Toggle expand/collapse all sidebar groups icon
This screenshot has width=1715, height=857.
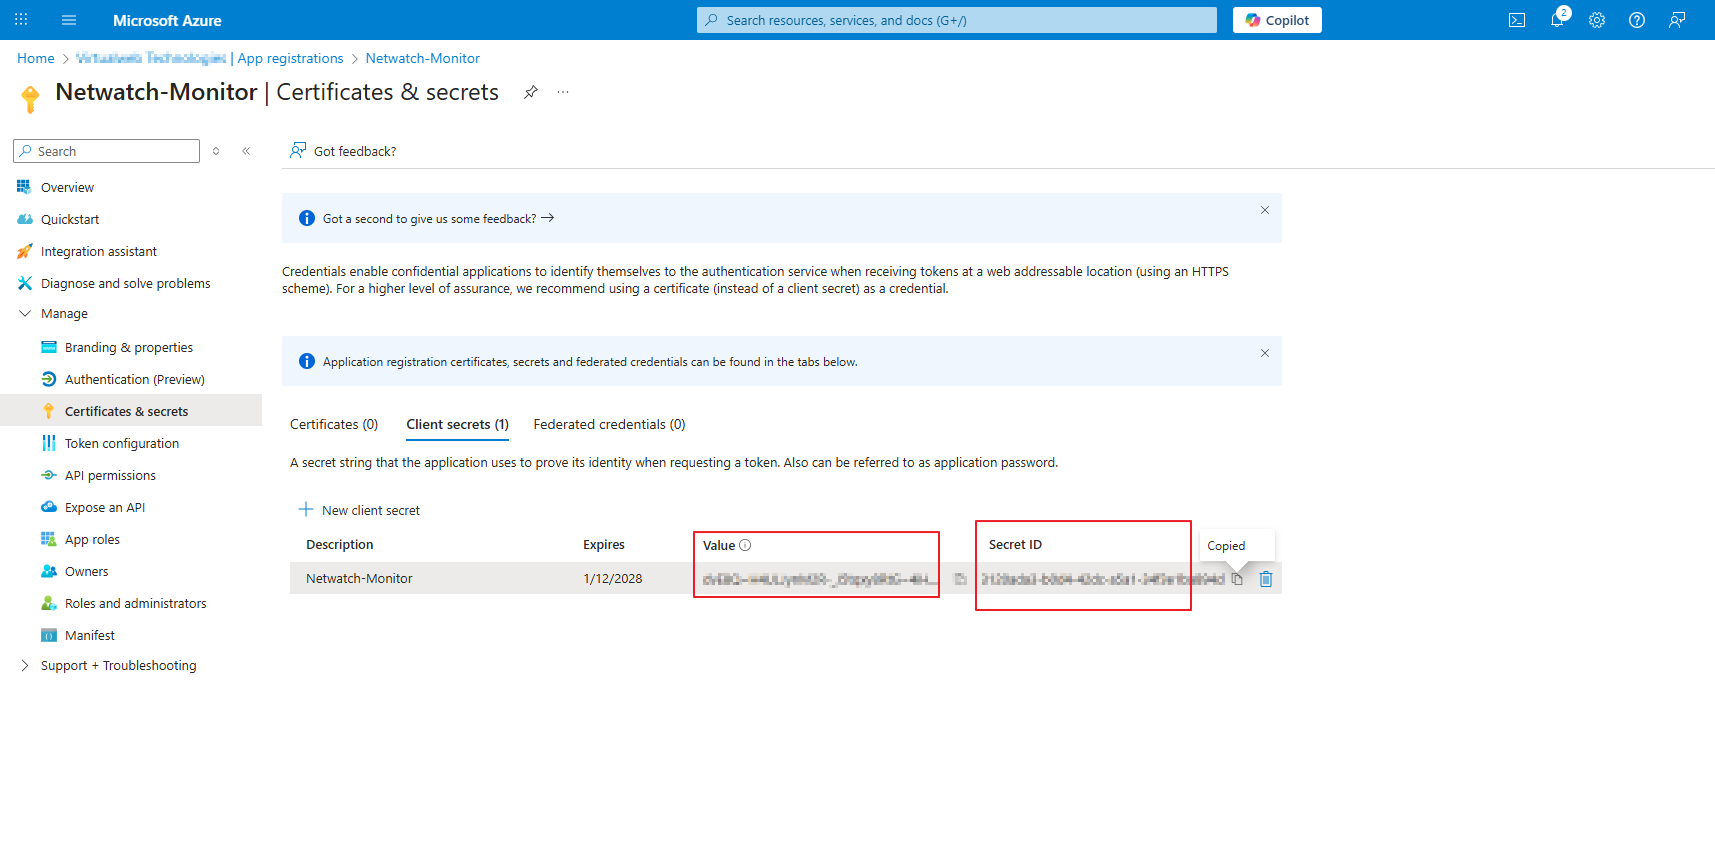point(216,151)
